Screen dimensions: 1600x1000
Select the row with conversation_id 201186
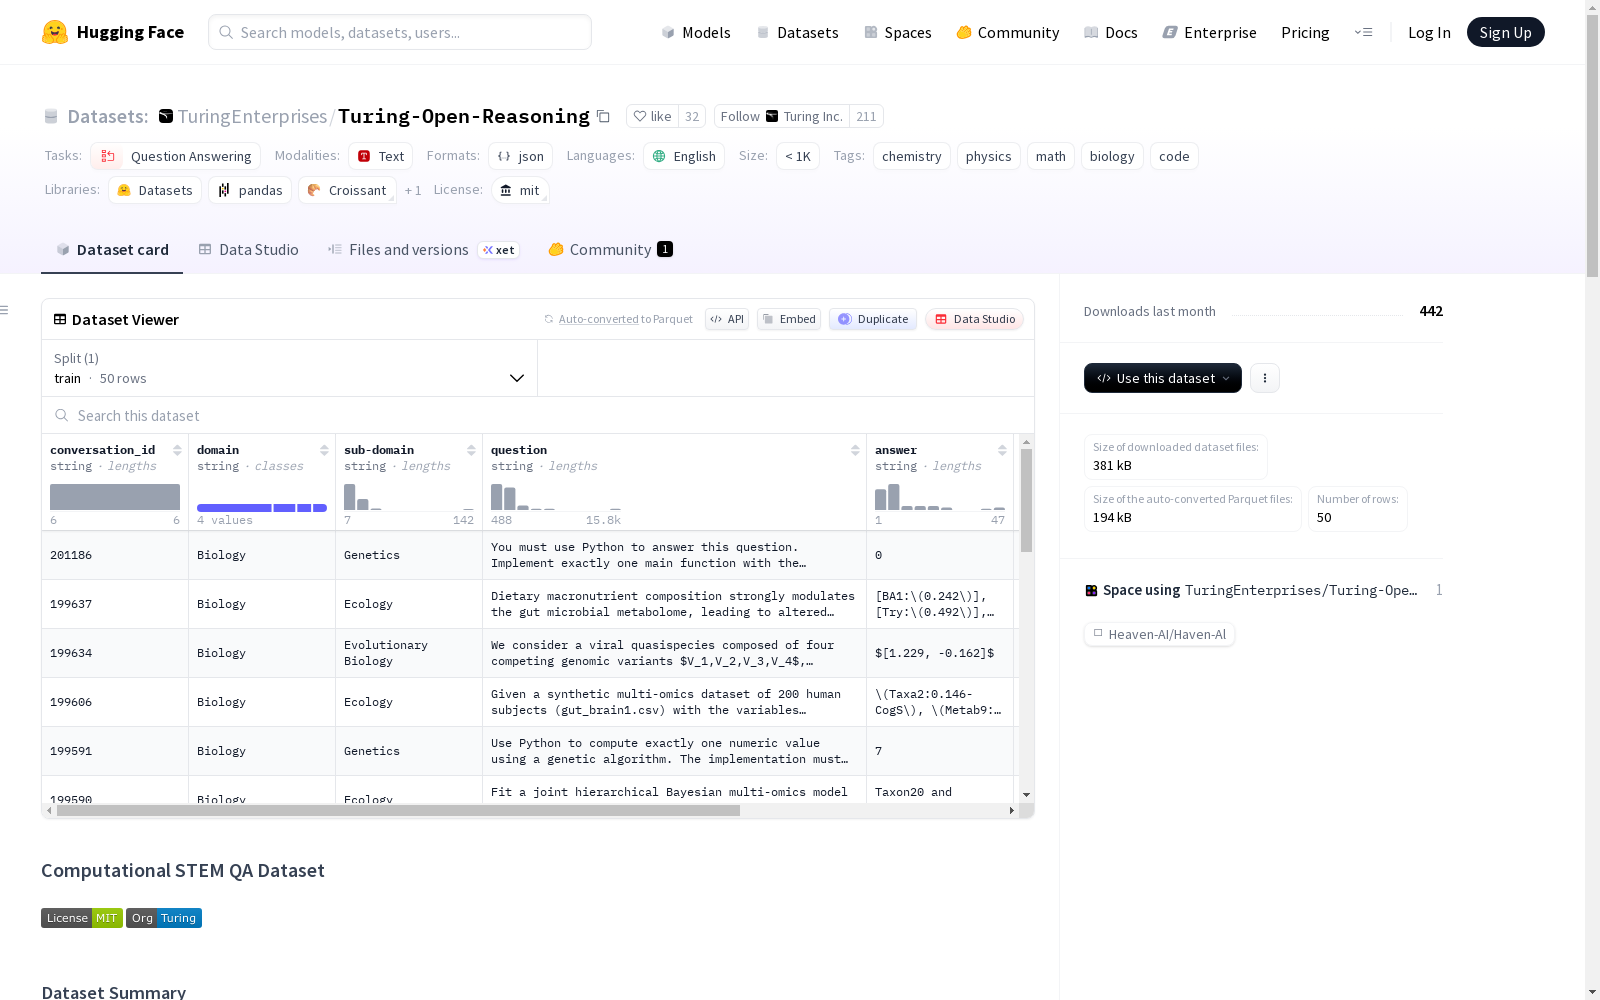[528, 555]
